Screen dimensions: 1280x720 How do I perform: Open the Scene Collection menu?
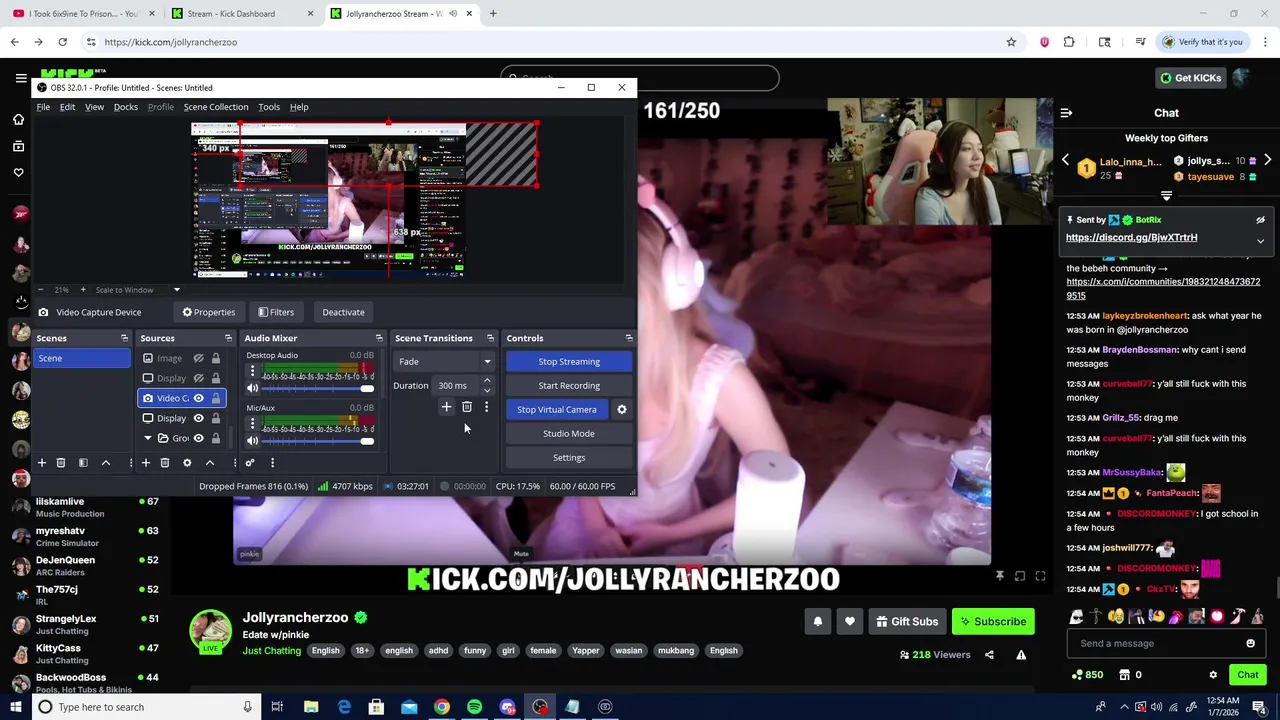pyautogui.click(x=216, y=107)
